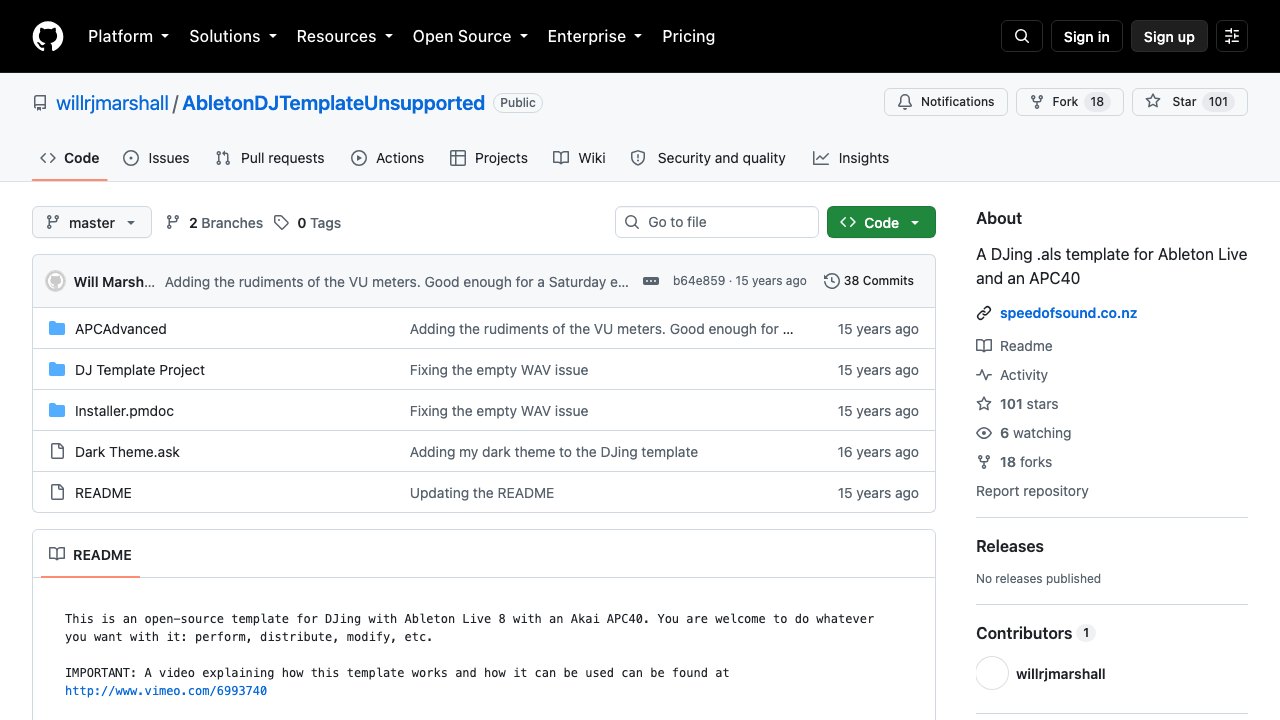The height and width of the screenshot is (720, 1280).
Task: Select the Code tab
Action: coord(70,158)
